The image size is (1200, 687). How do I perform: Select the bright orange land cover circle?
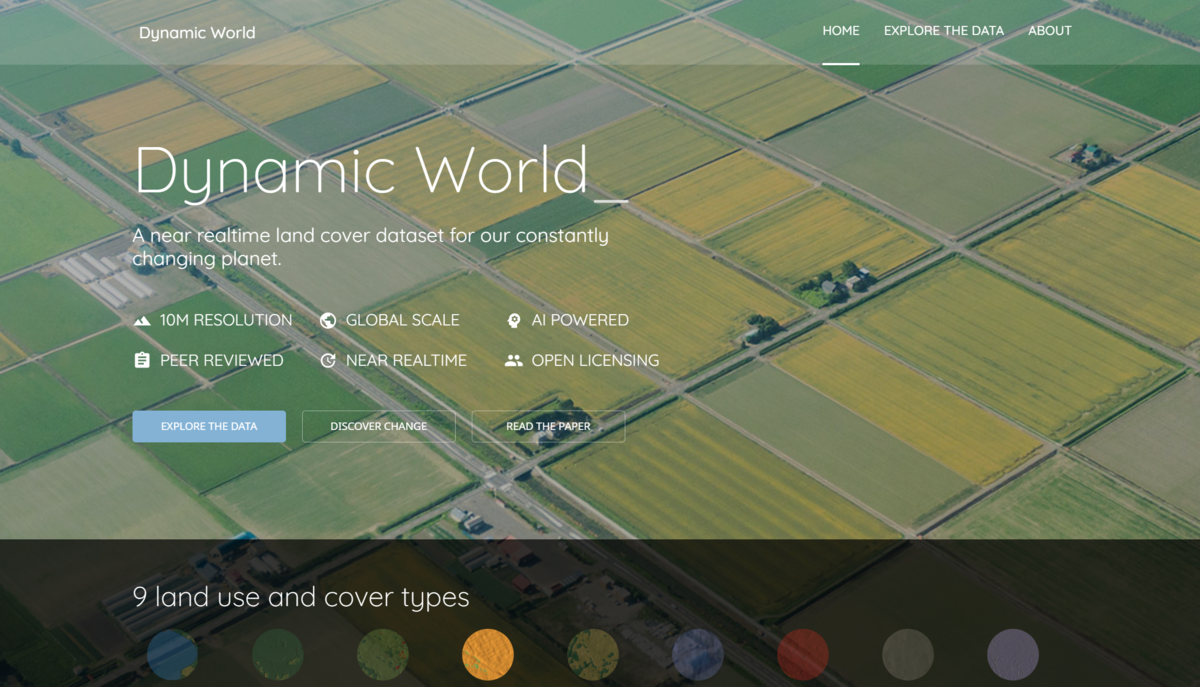click(488, 655)
